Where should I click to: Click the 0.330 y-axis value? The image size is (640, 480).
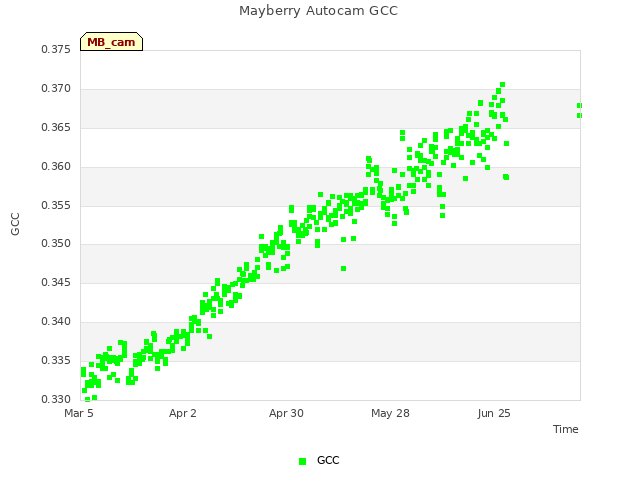(56, 399)
